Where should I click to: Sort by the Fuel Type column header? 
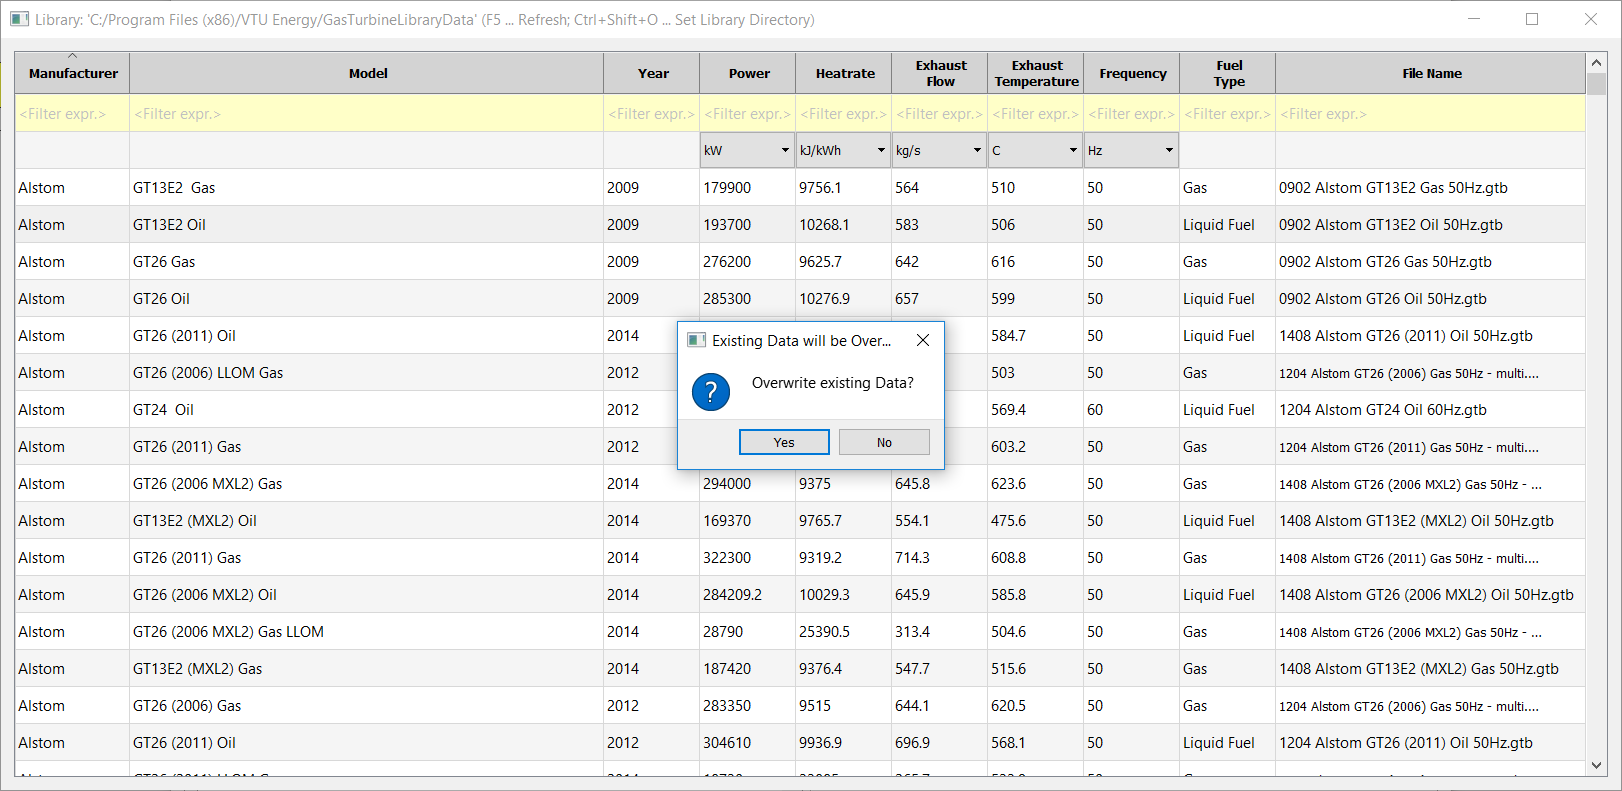click(x=1228, y=73)
